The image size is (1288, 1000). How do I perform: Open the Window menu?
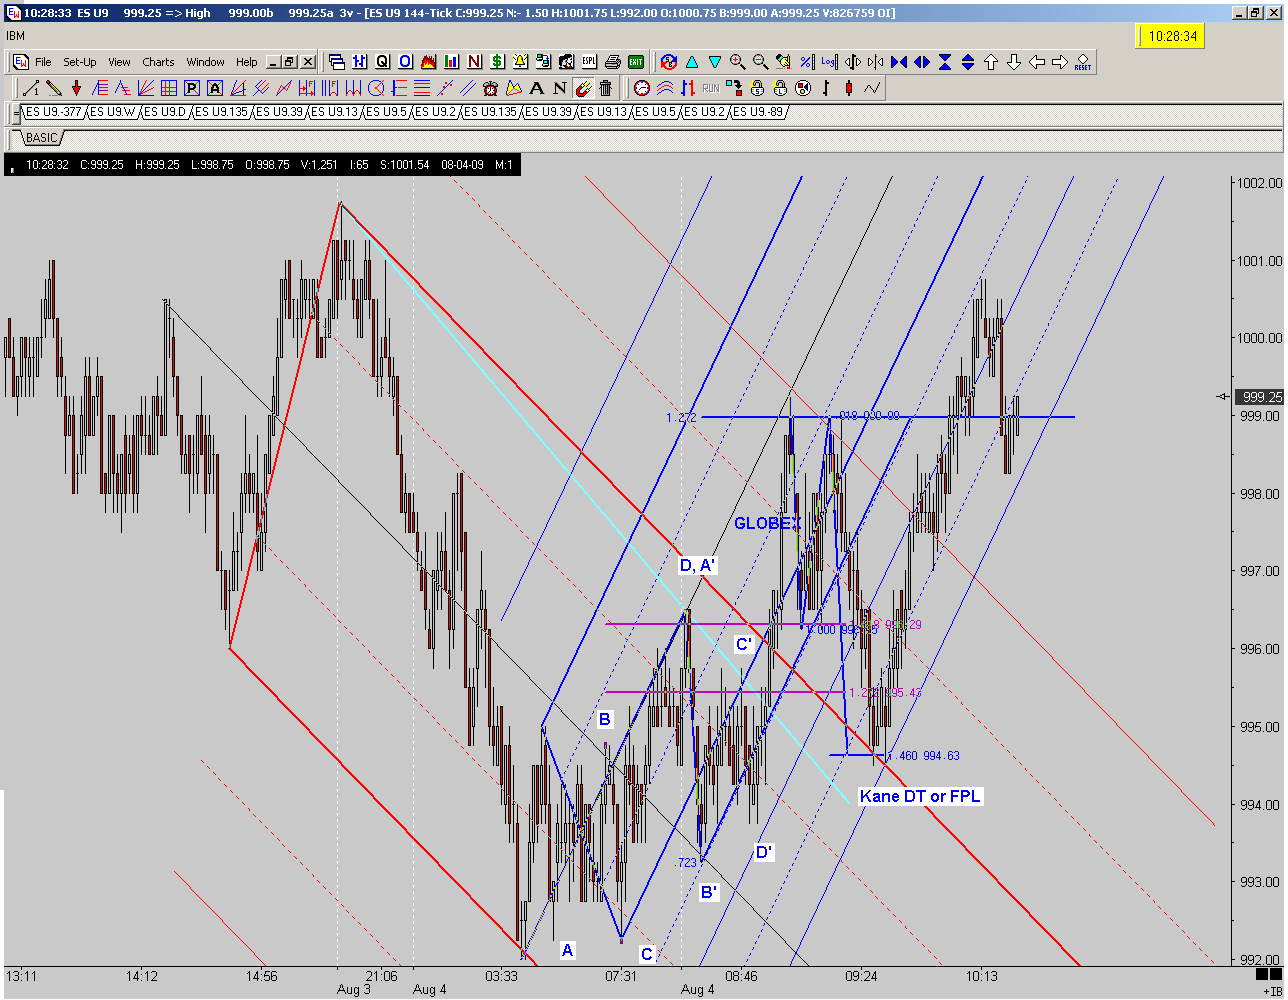[206, 62]
